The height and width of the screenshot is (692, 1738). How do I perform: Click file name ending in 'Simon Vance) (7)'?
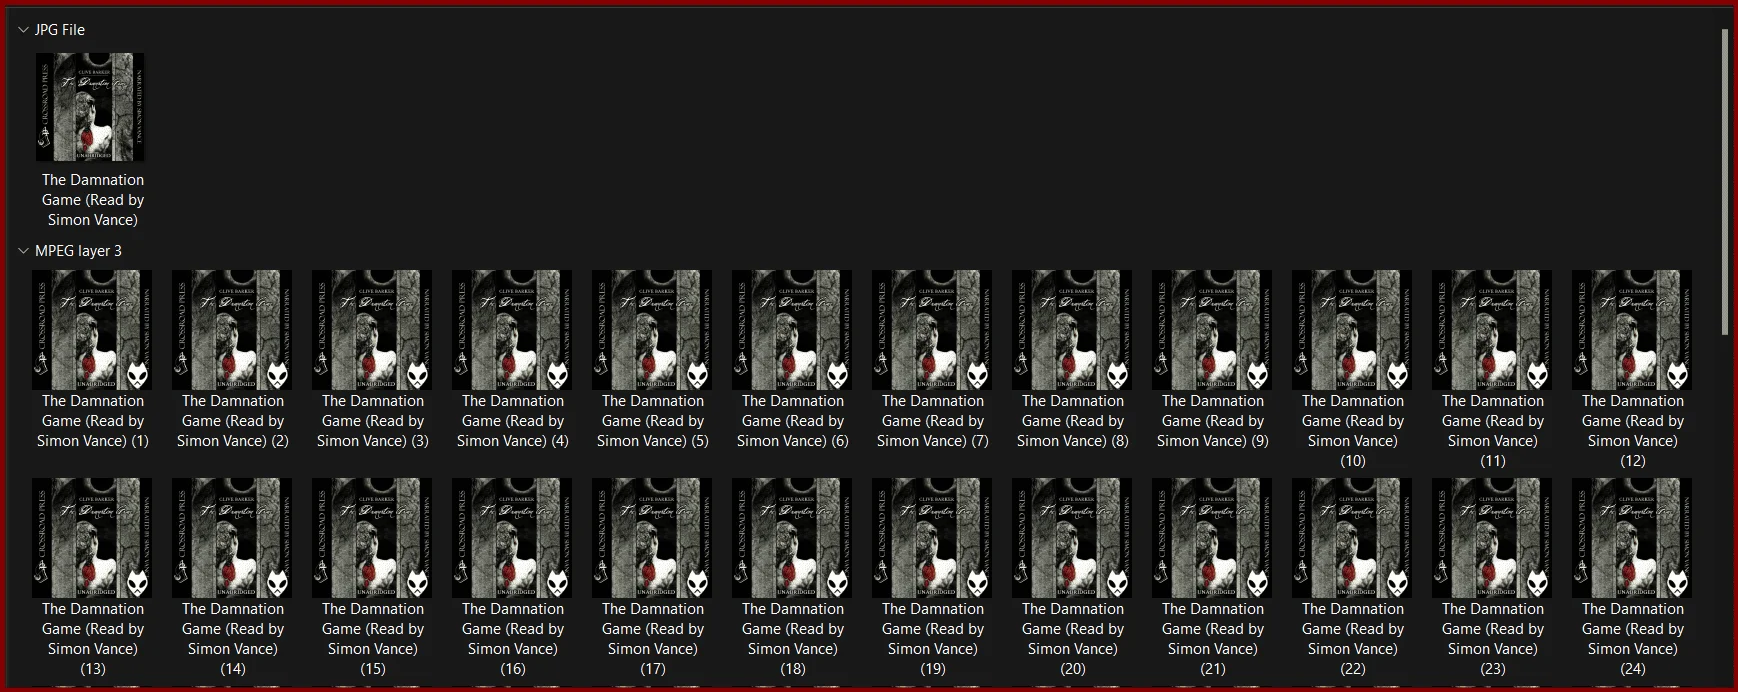click(933, 421)
